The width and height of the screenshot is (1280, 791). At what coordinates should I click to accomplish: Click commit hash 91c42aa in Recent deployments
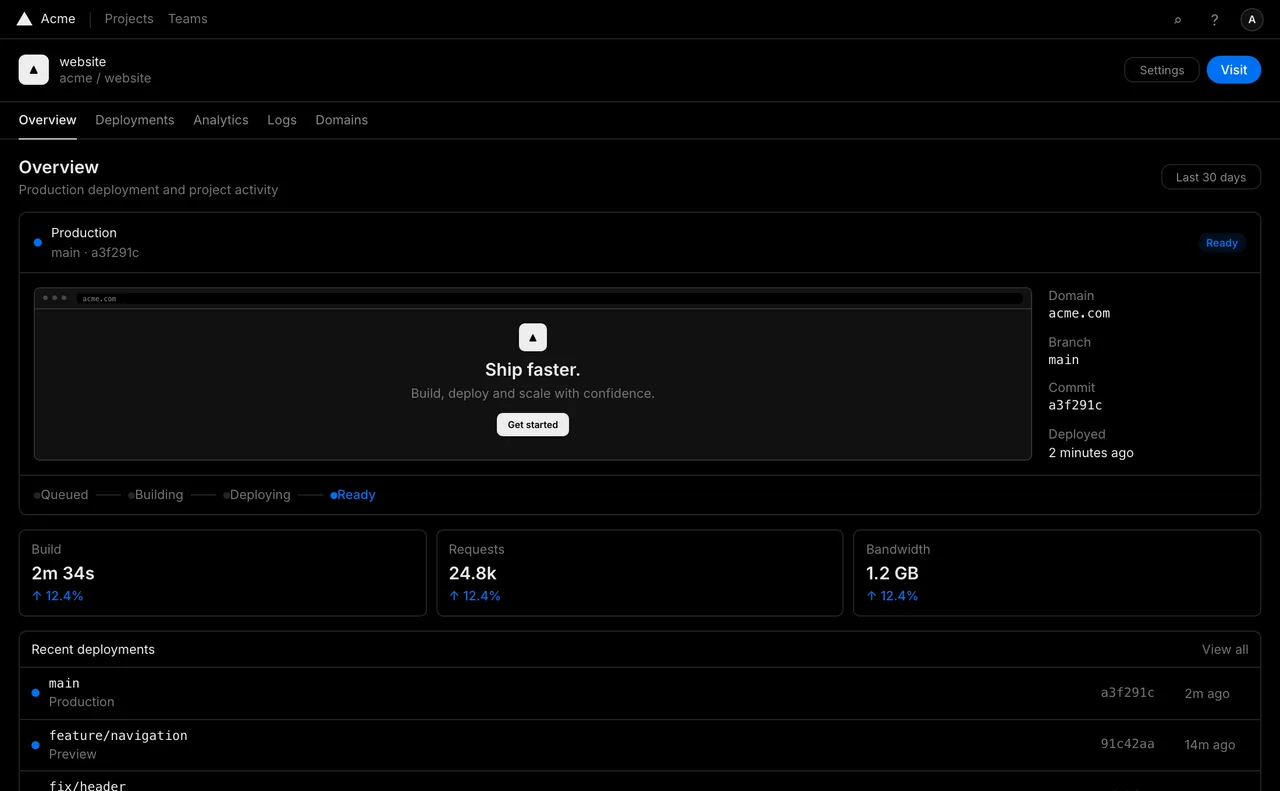[1128, 744]
